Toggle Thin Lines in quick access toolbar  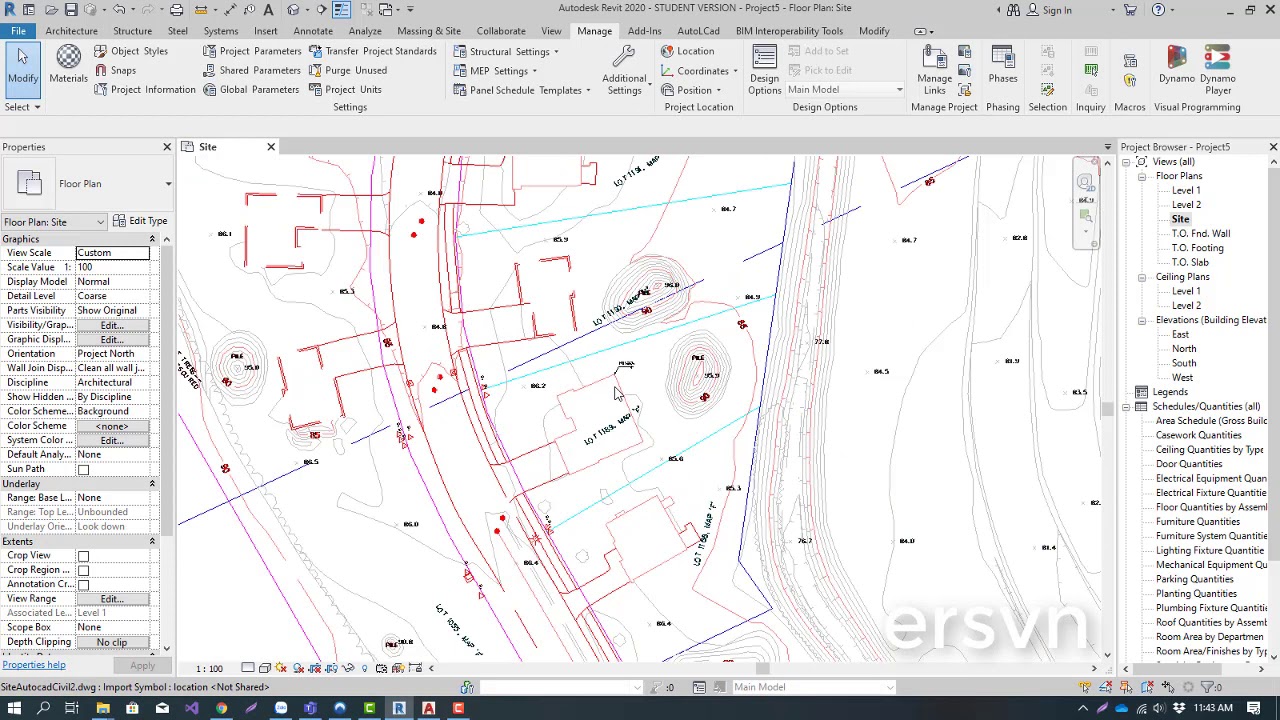click(x=341, y=9)
